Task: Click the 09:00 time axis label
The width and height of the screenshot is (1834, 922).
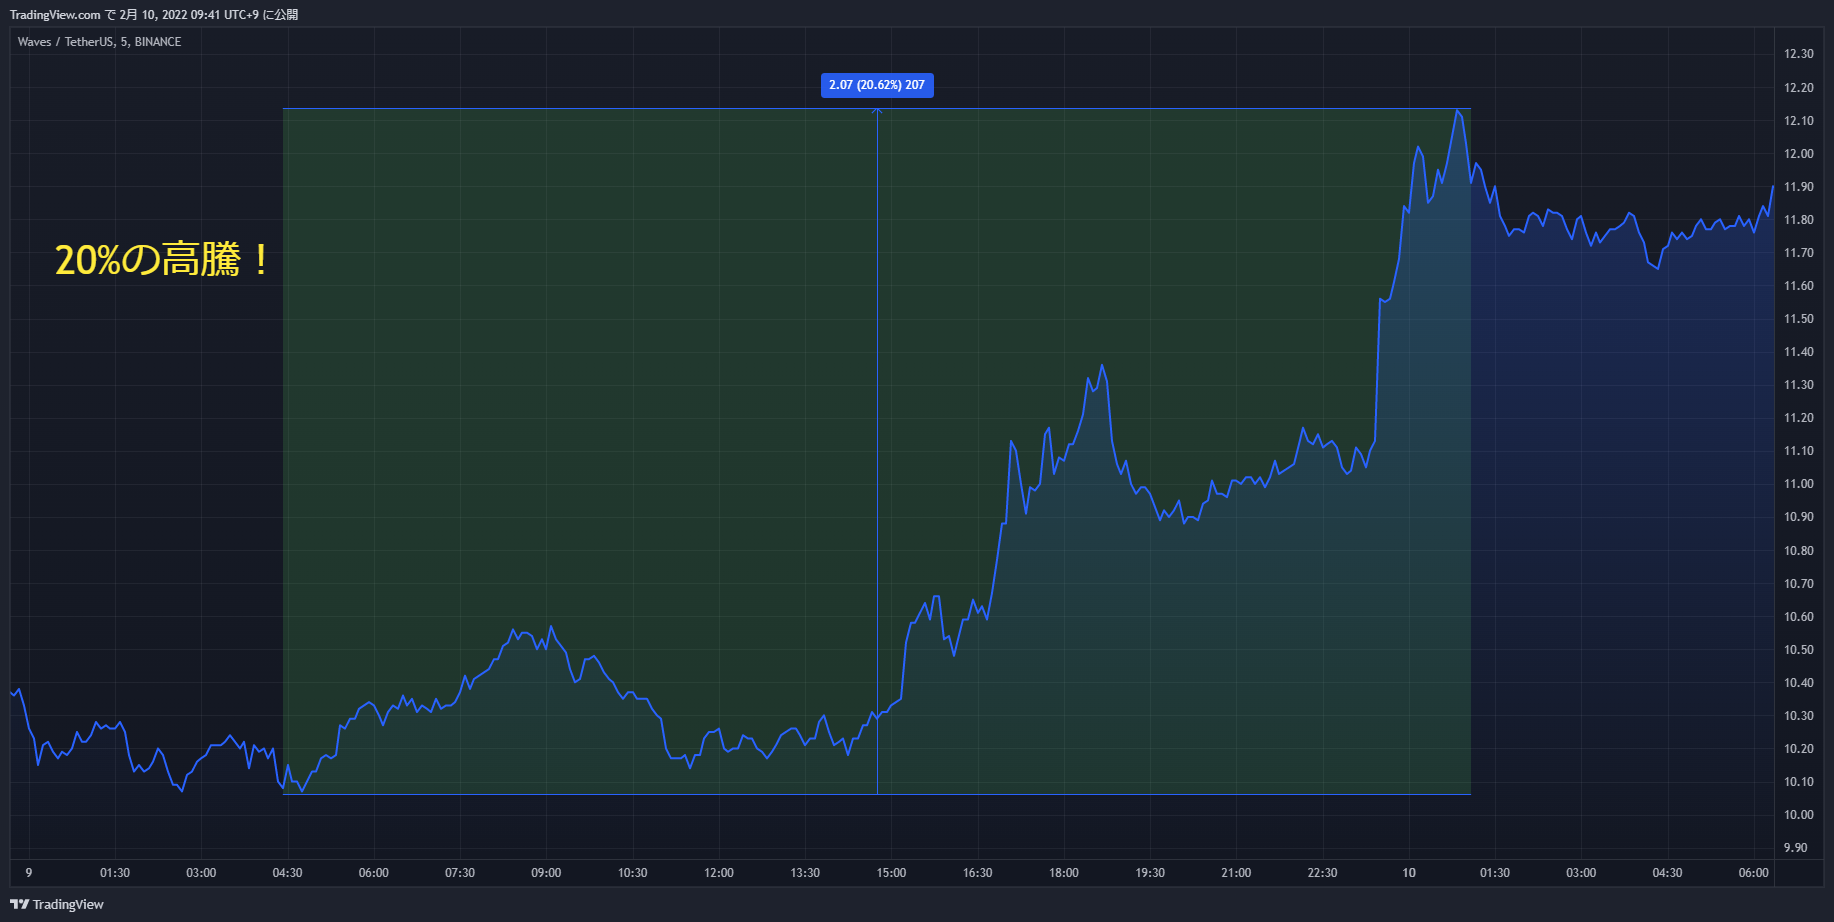Action: click(546, 873)
